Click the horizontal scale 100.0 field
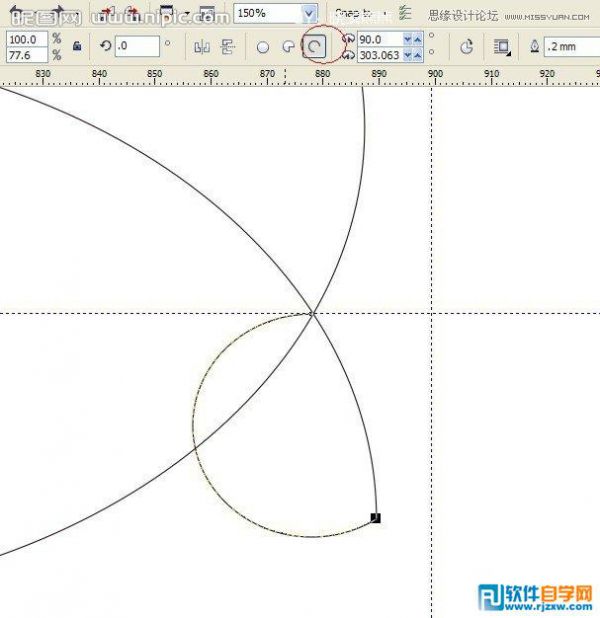The height and width of the screenshot is (618, 600). [27, 39]
